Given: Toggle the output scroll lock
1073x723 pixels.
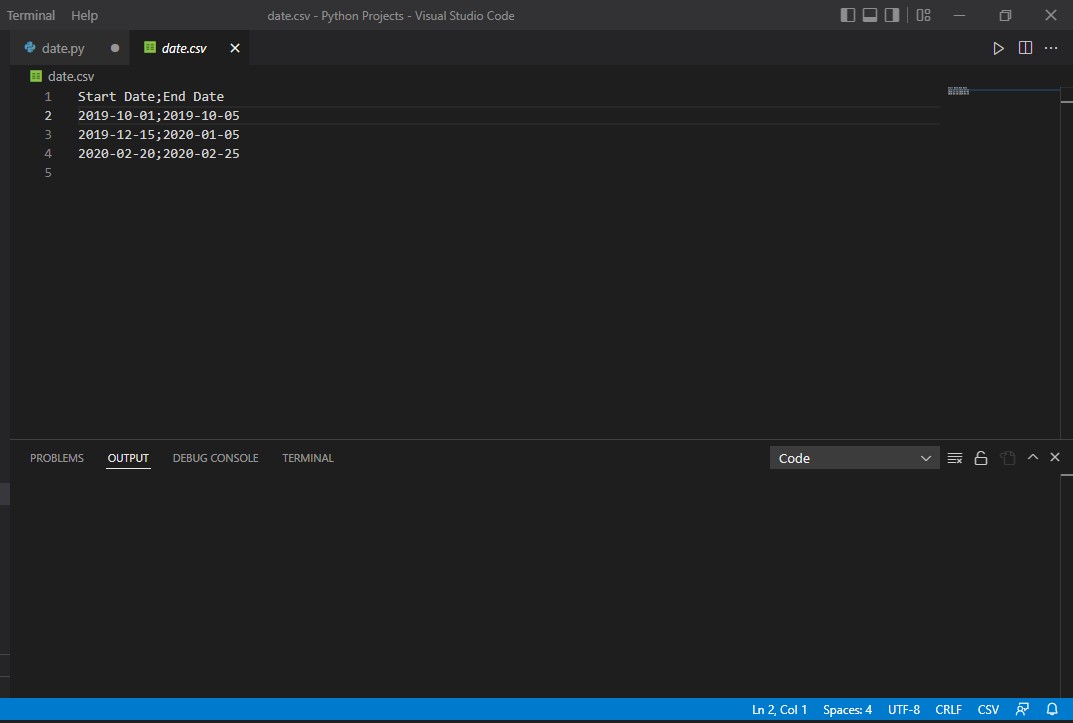Looking at the screenshot, I should (981, 458).
